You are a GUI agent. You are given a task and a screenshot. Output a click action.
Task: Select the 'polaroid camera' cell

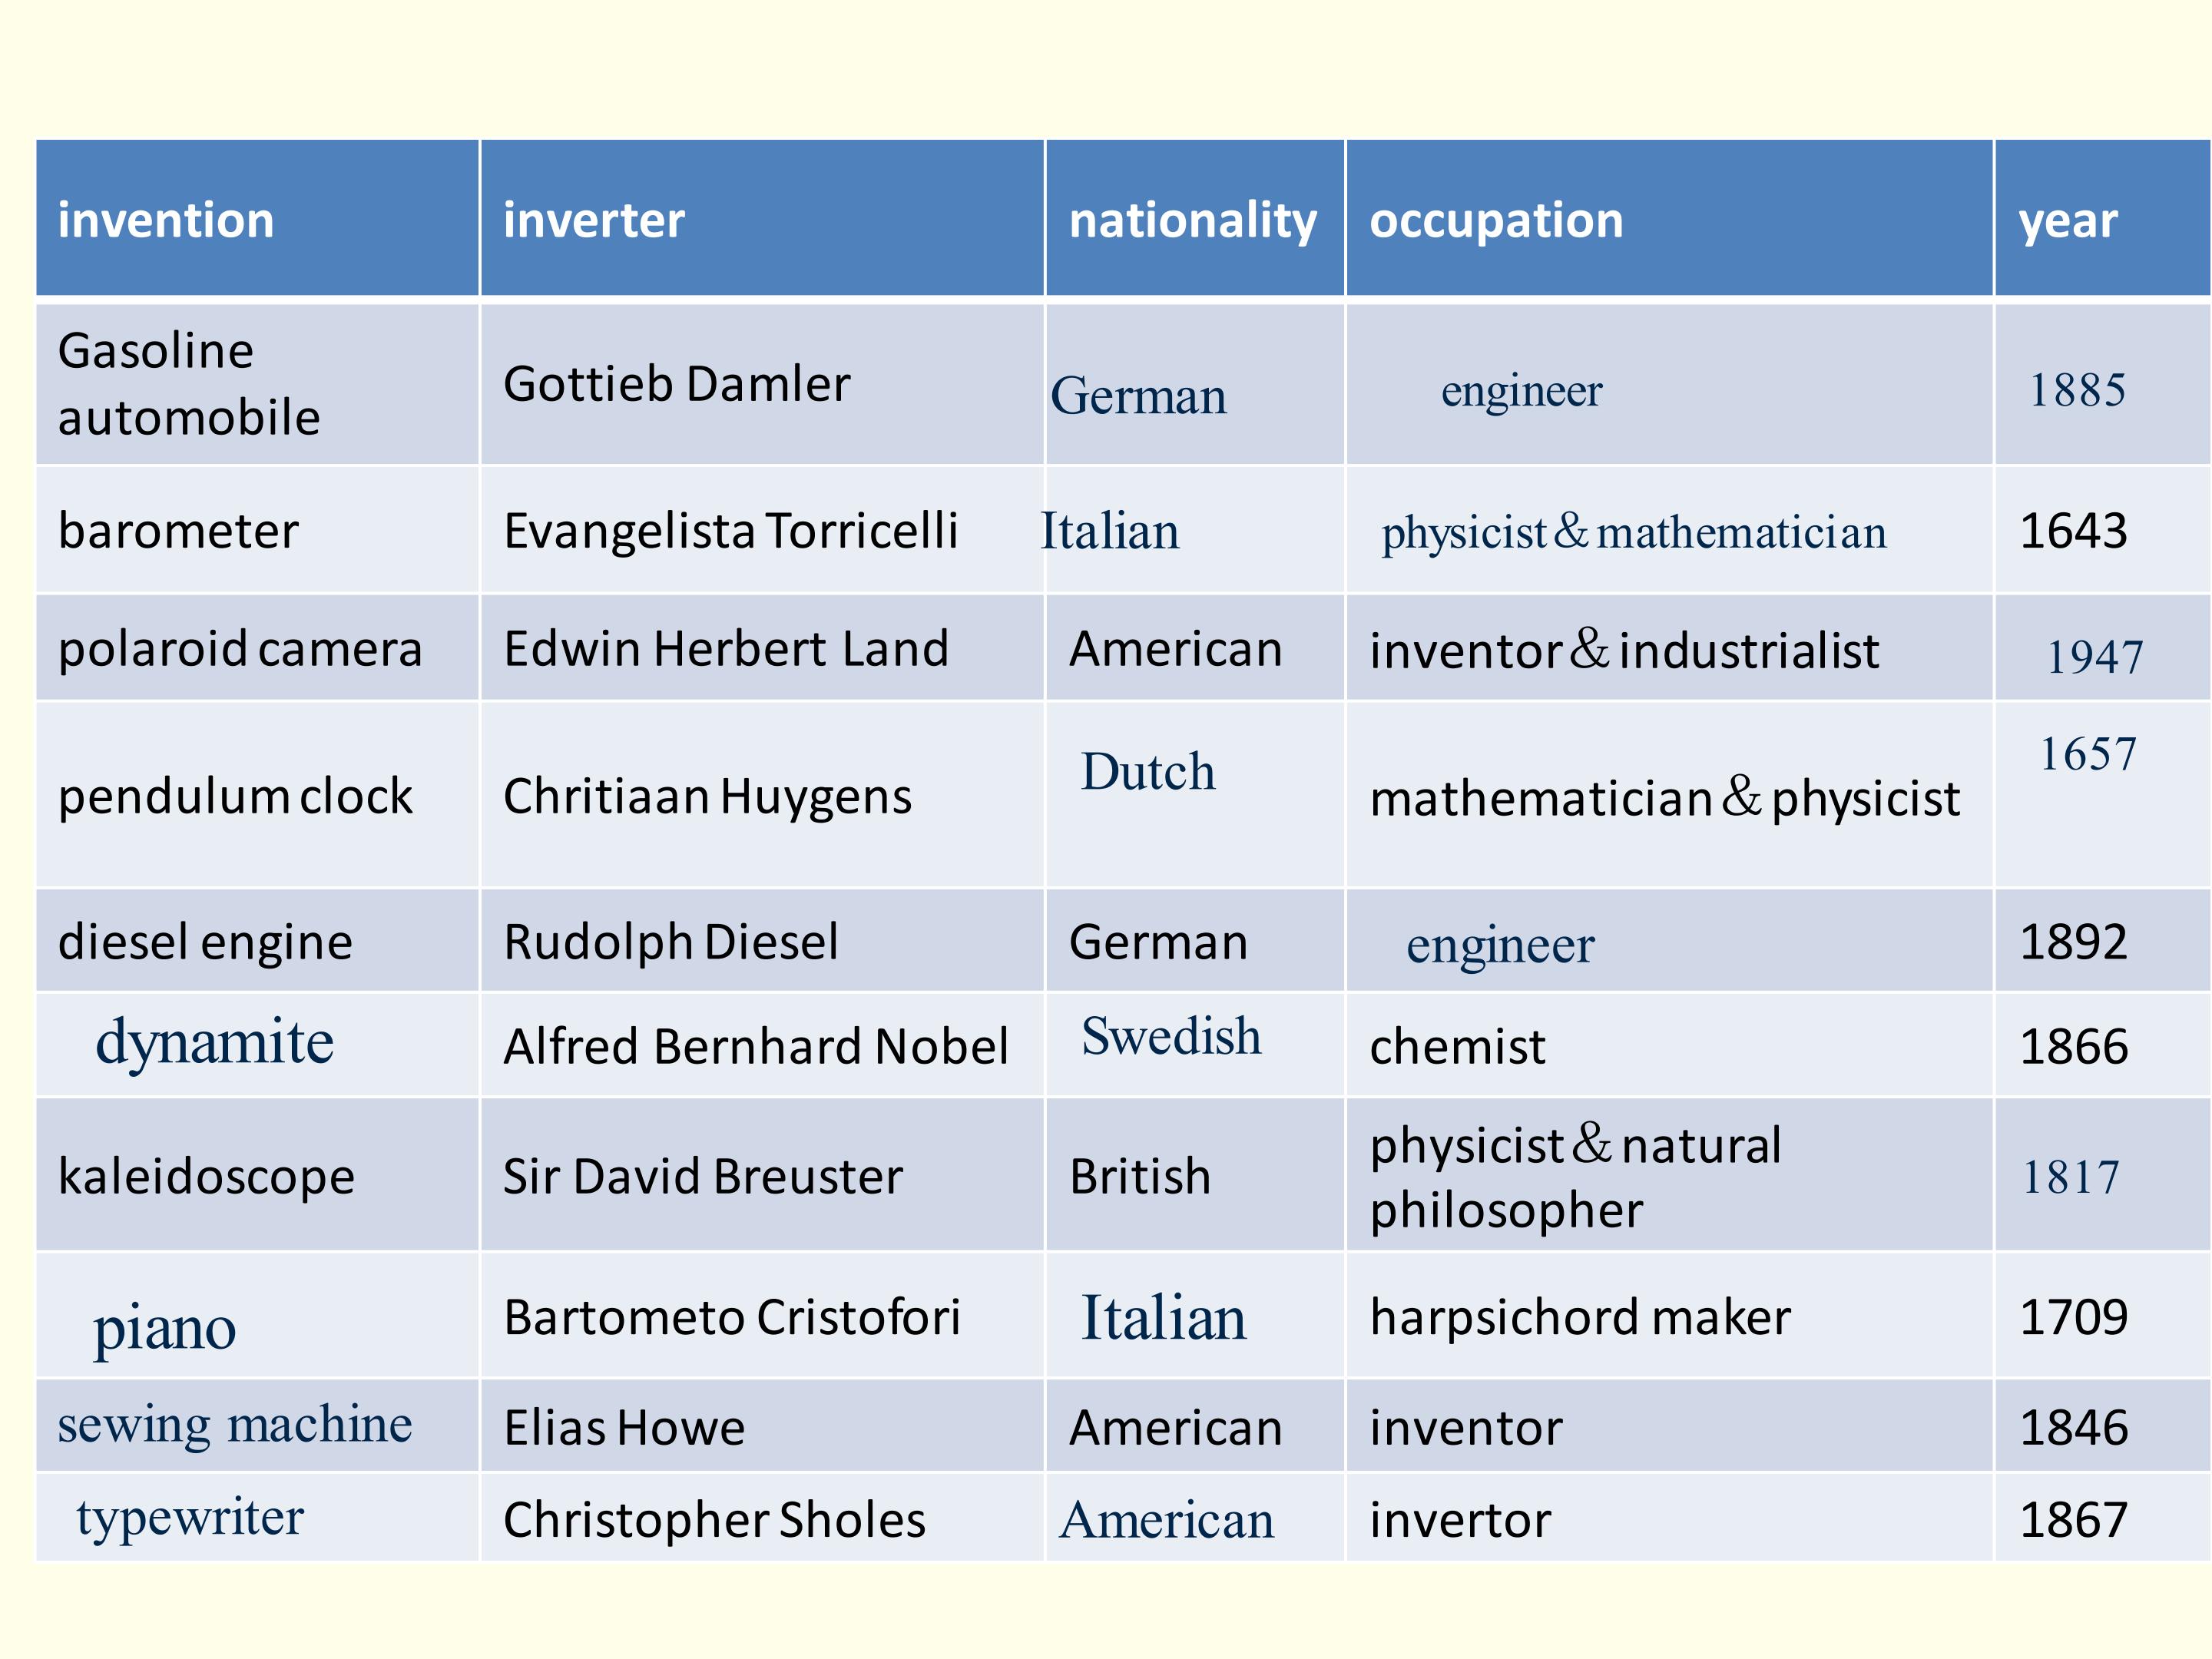tap(240, 649)
